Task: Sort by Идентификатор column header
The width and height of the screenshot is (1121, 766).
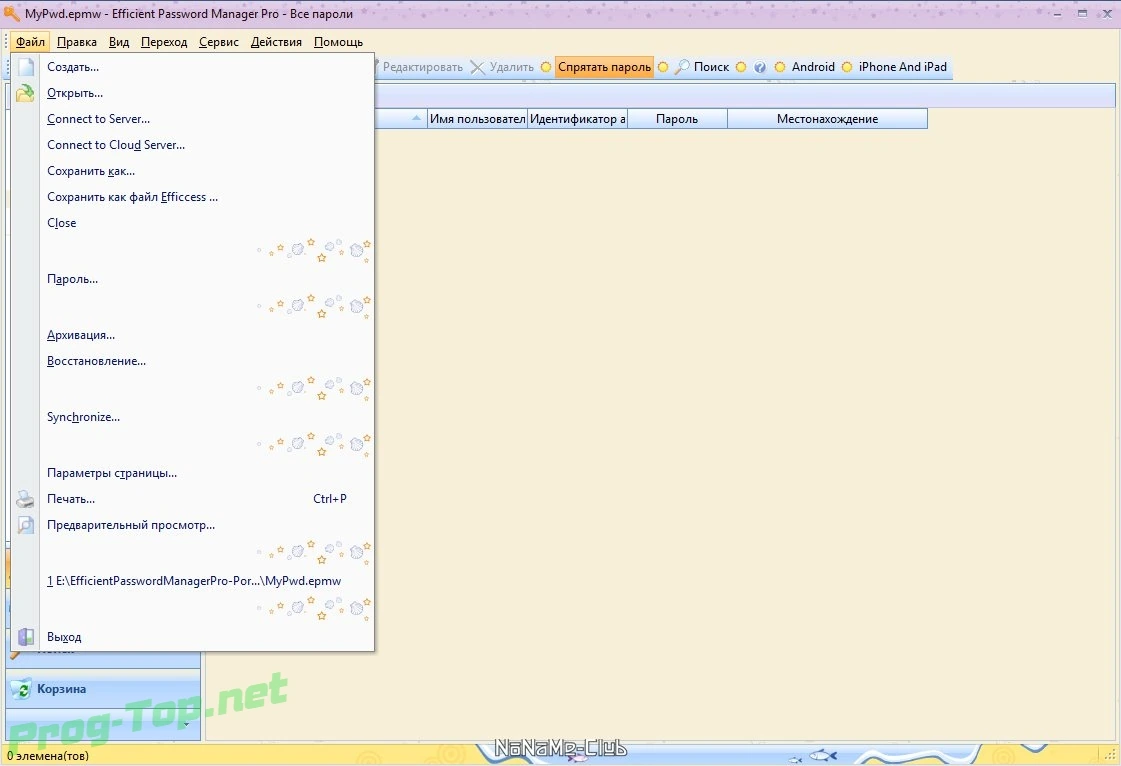Action: 577,119
